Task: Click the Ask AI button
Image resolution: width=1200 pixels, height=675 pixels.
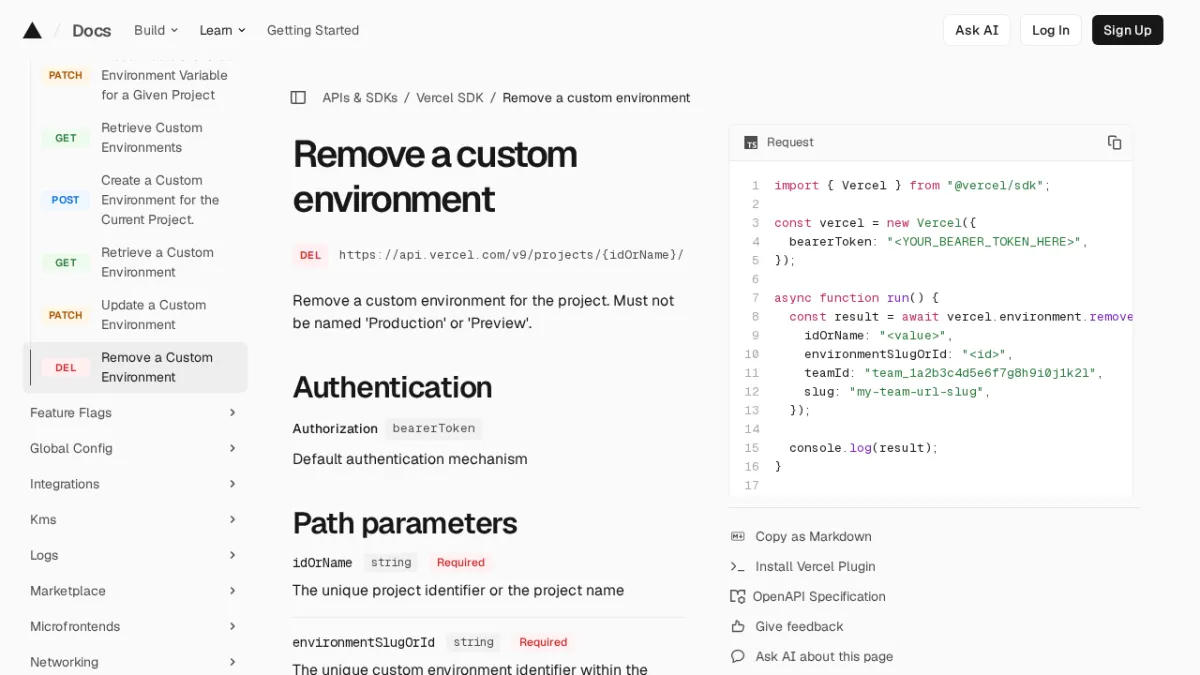Action: click(977, 30)
